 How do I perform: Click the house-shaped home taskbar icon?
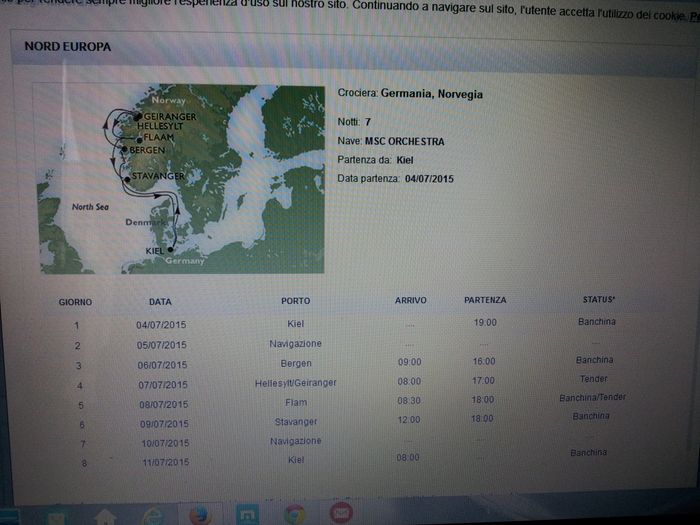coord(105,516)
